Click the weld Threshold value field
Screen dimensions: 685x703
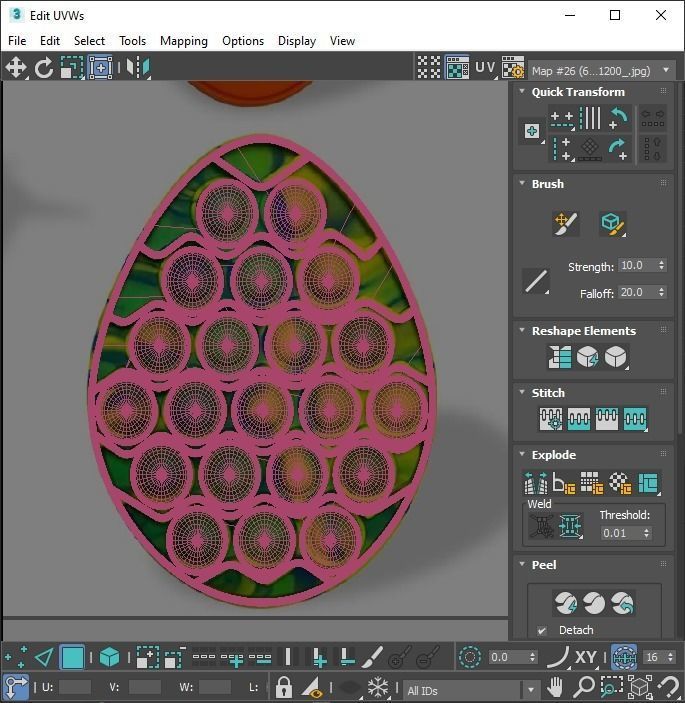tap(621, 533)
